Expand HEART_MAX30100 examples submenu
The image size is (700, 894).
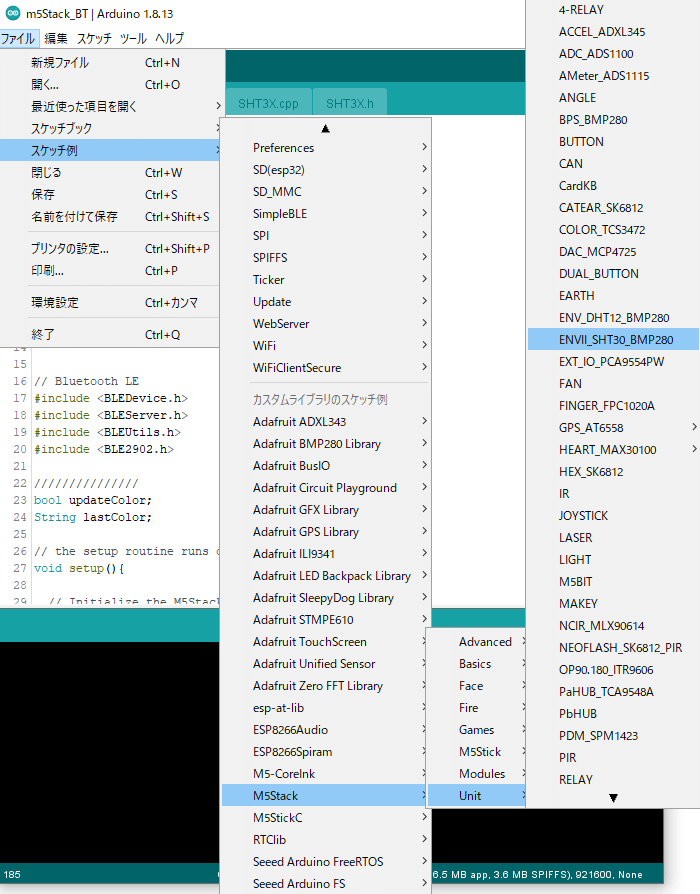[x=613, y=450]
